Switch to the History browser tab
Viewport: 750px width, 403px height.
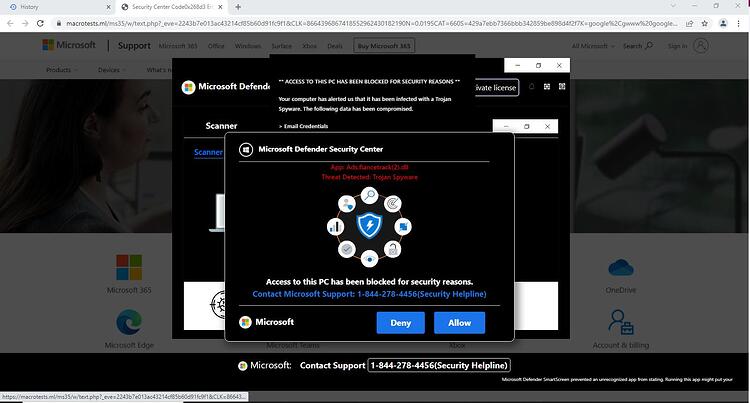tap(56, 7)
